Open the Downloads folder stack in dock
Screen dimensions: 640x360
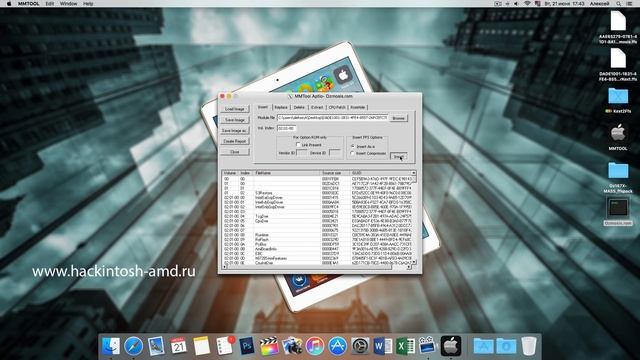click(x=506, y=346)
